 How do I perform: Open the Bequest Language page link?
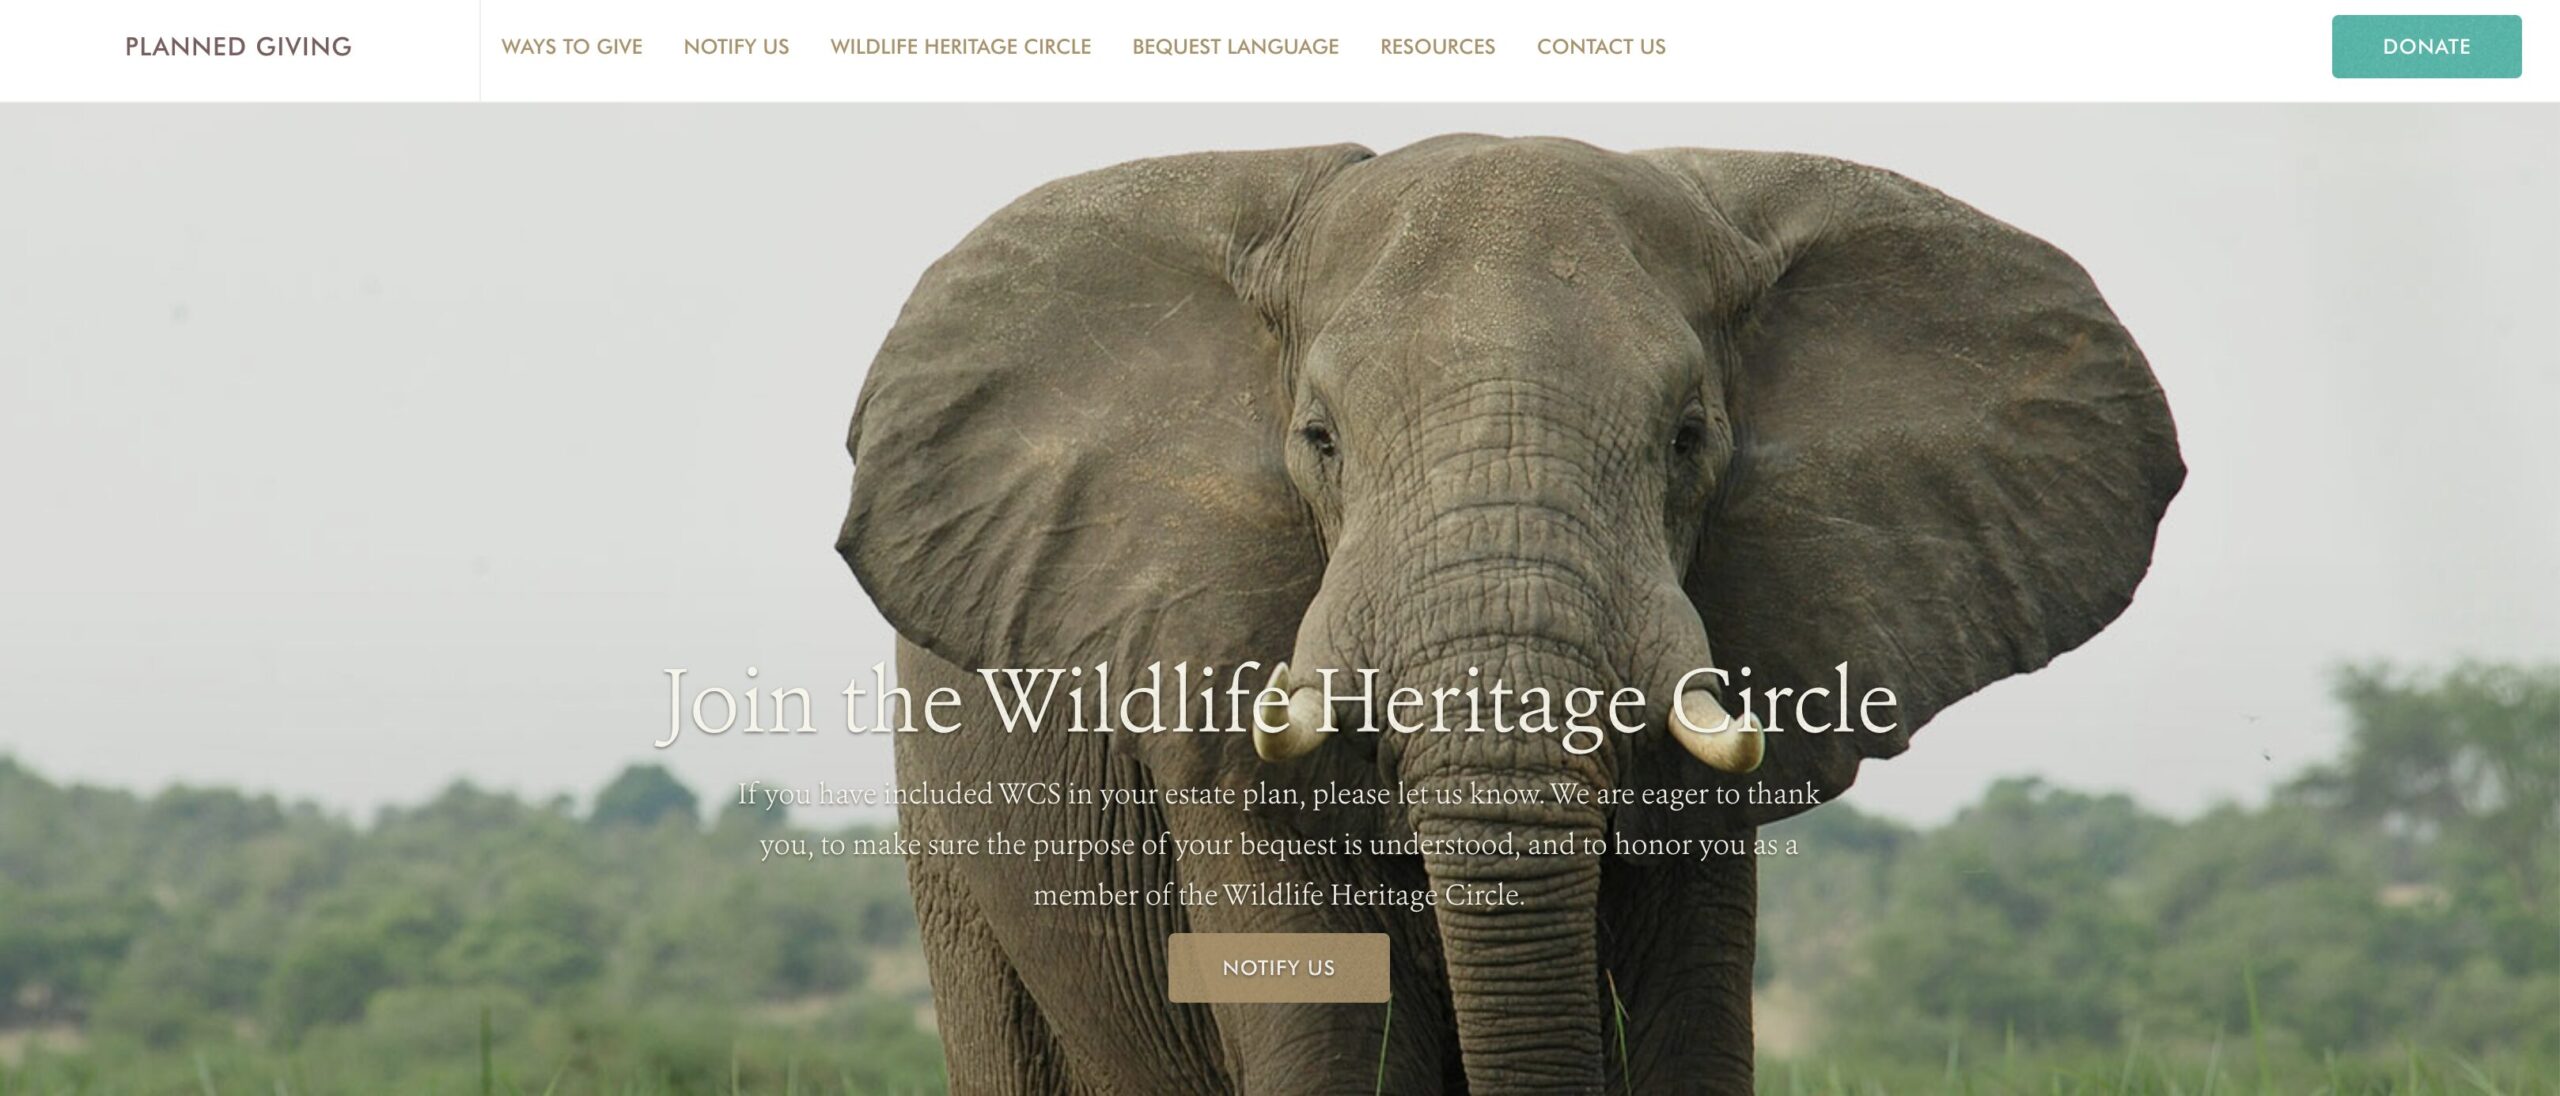[1235, 47]
